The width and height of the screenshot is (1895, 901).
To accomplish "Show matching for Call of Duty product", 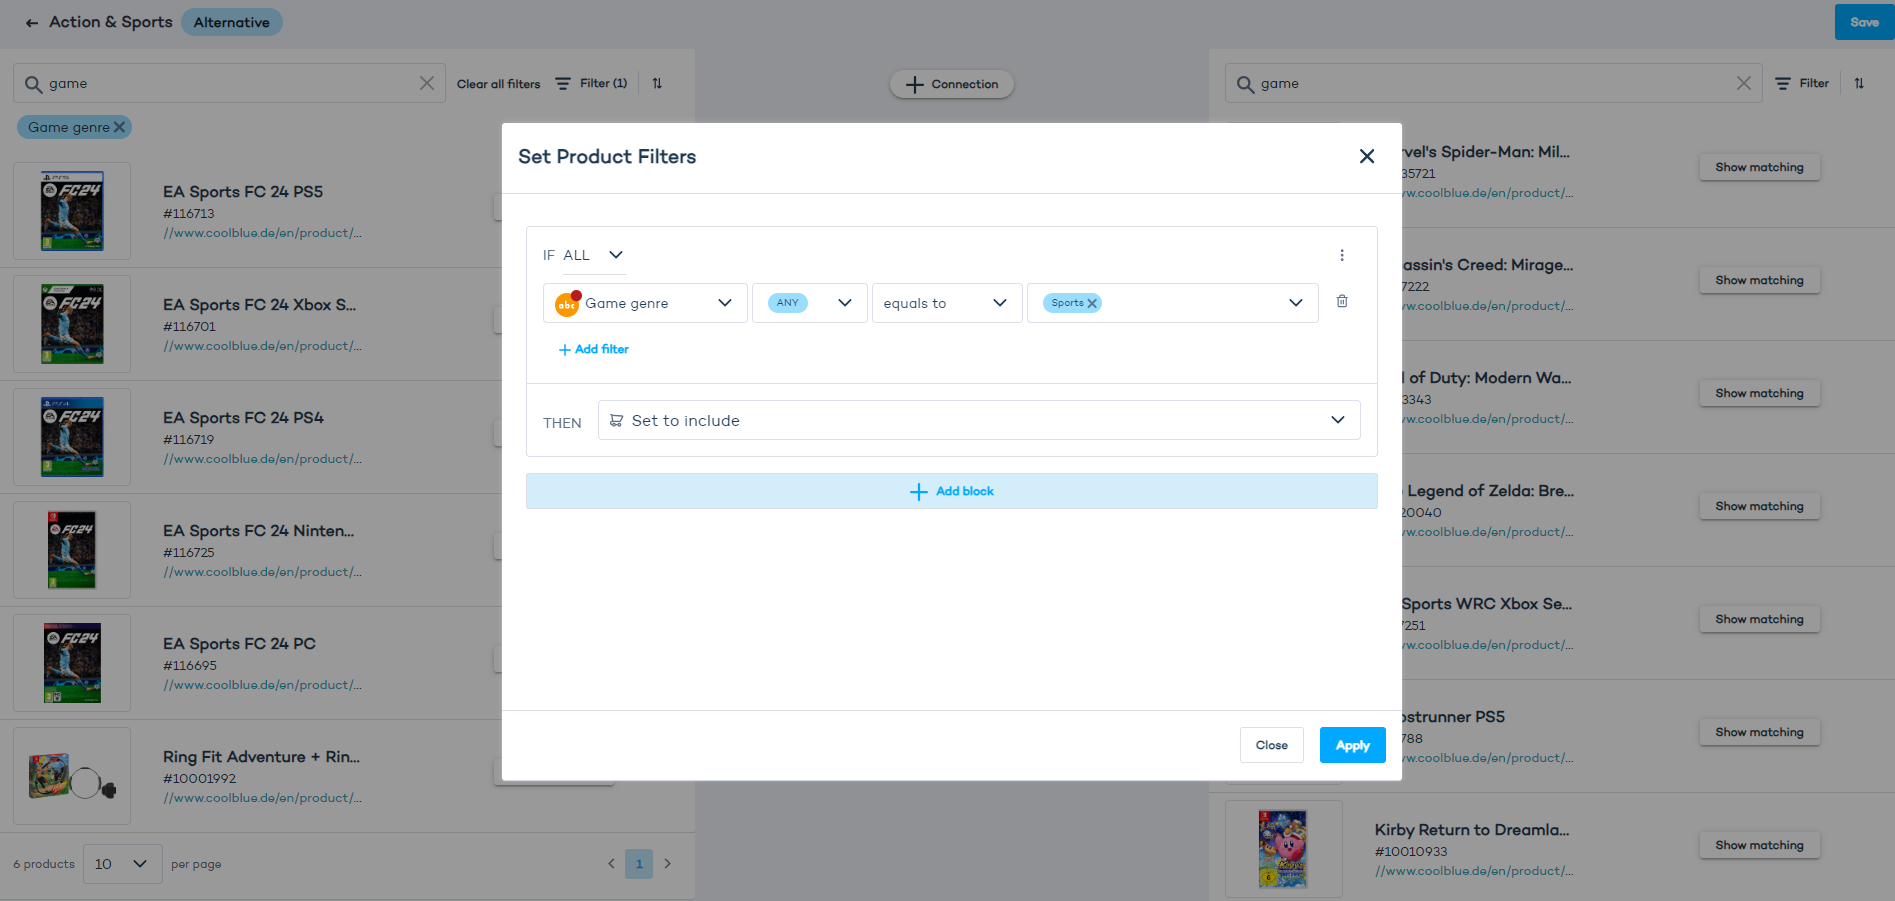I will tap(1759, 393).
